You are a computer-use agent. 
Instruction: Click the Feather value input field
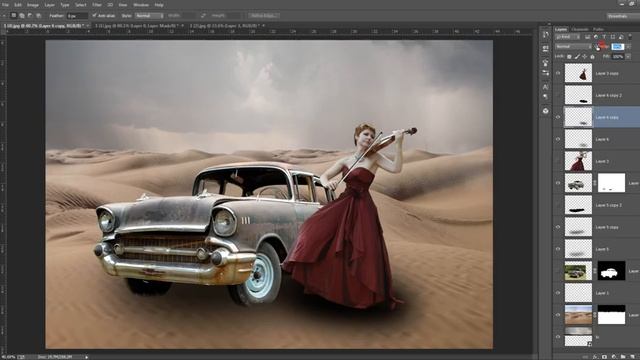[77, 16]
